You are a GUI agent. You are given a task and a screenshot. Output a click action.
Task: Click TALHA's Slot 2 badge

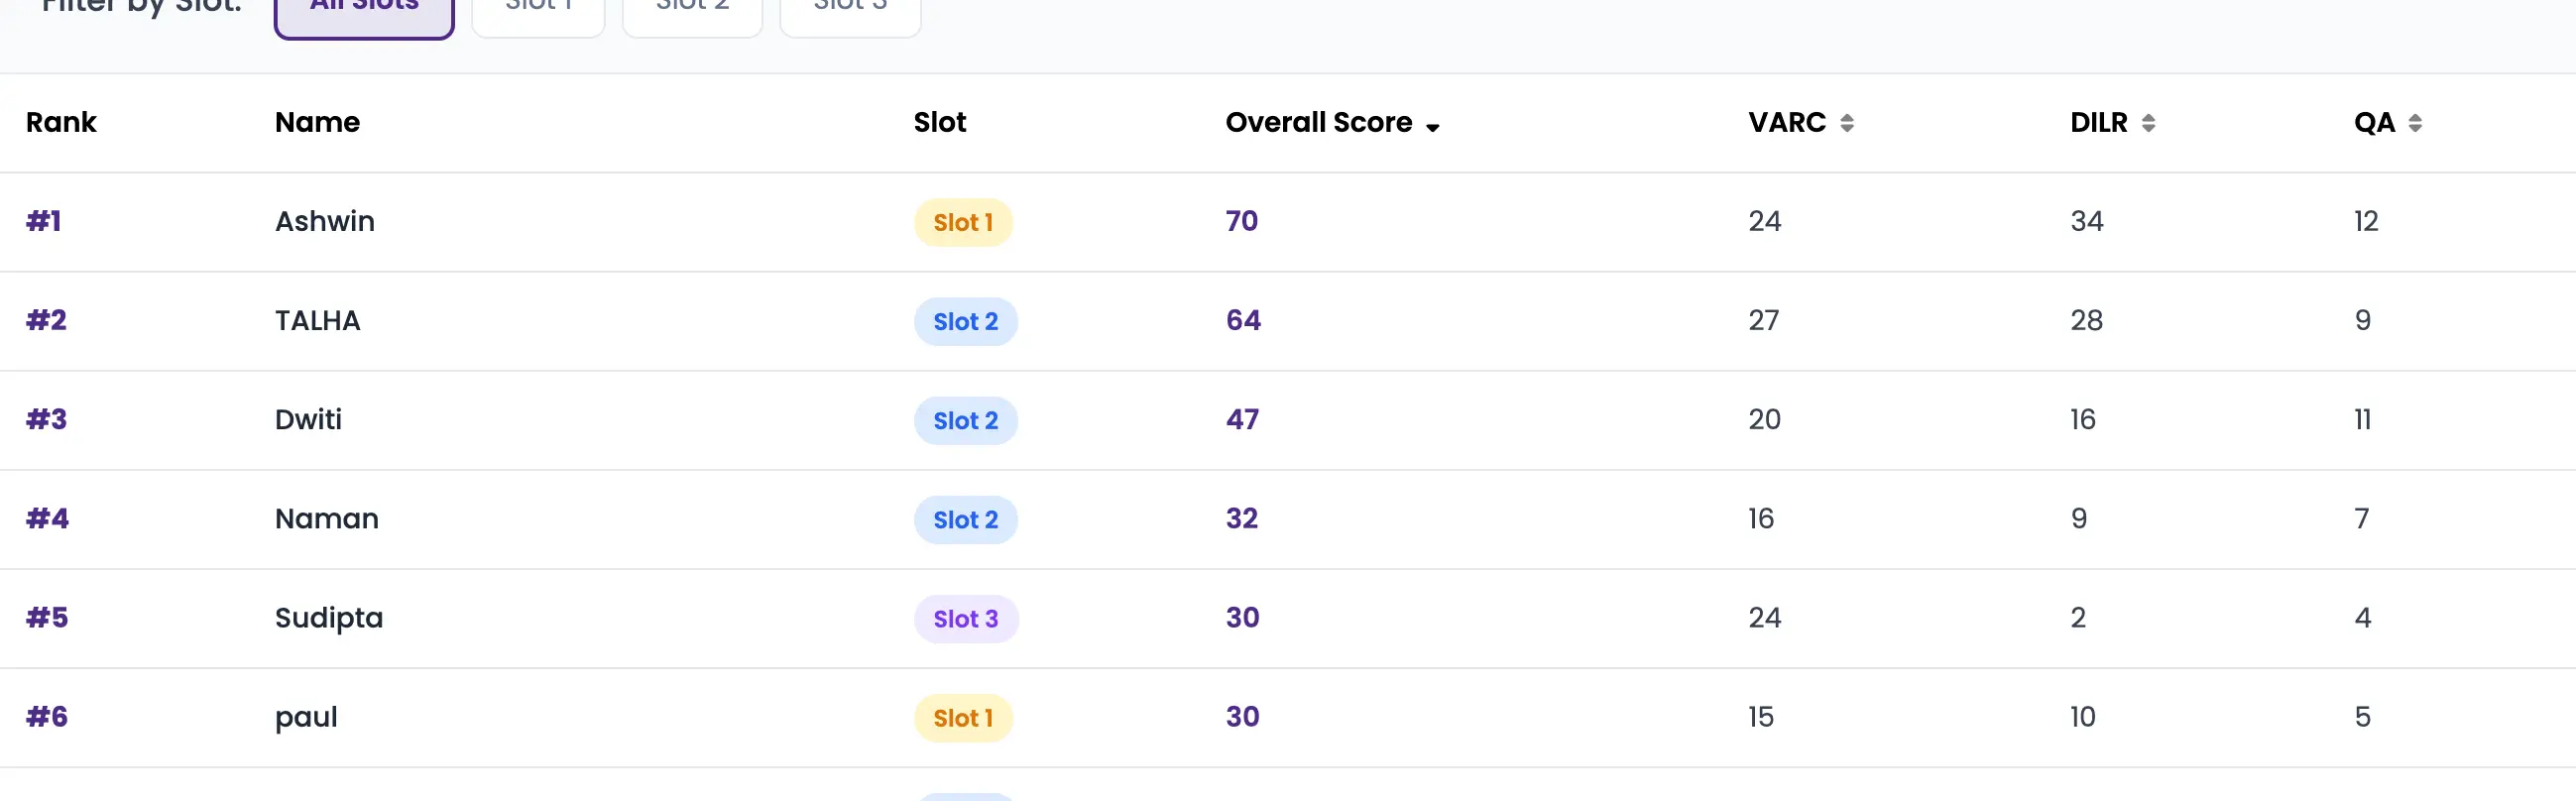pyautogui.click(x=965, y=321)
